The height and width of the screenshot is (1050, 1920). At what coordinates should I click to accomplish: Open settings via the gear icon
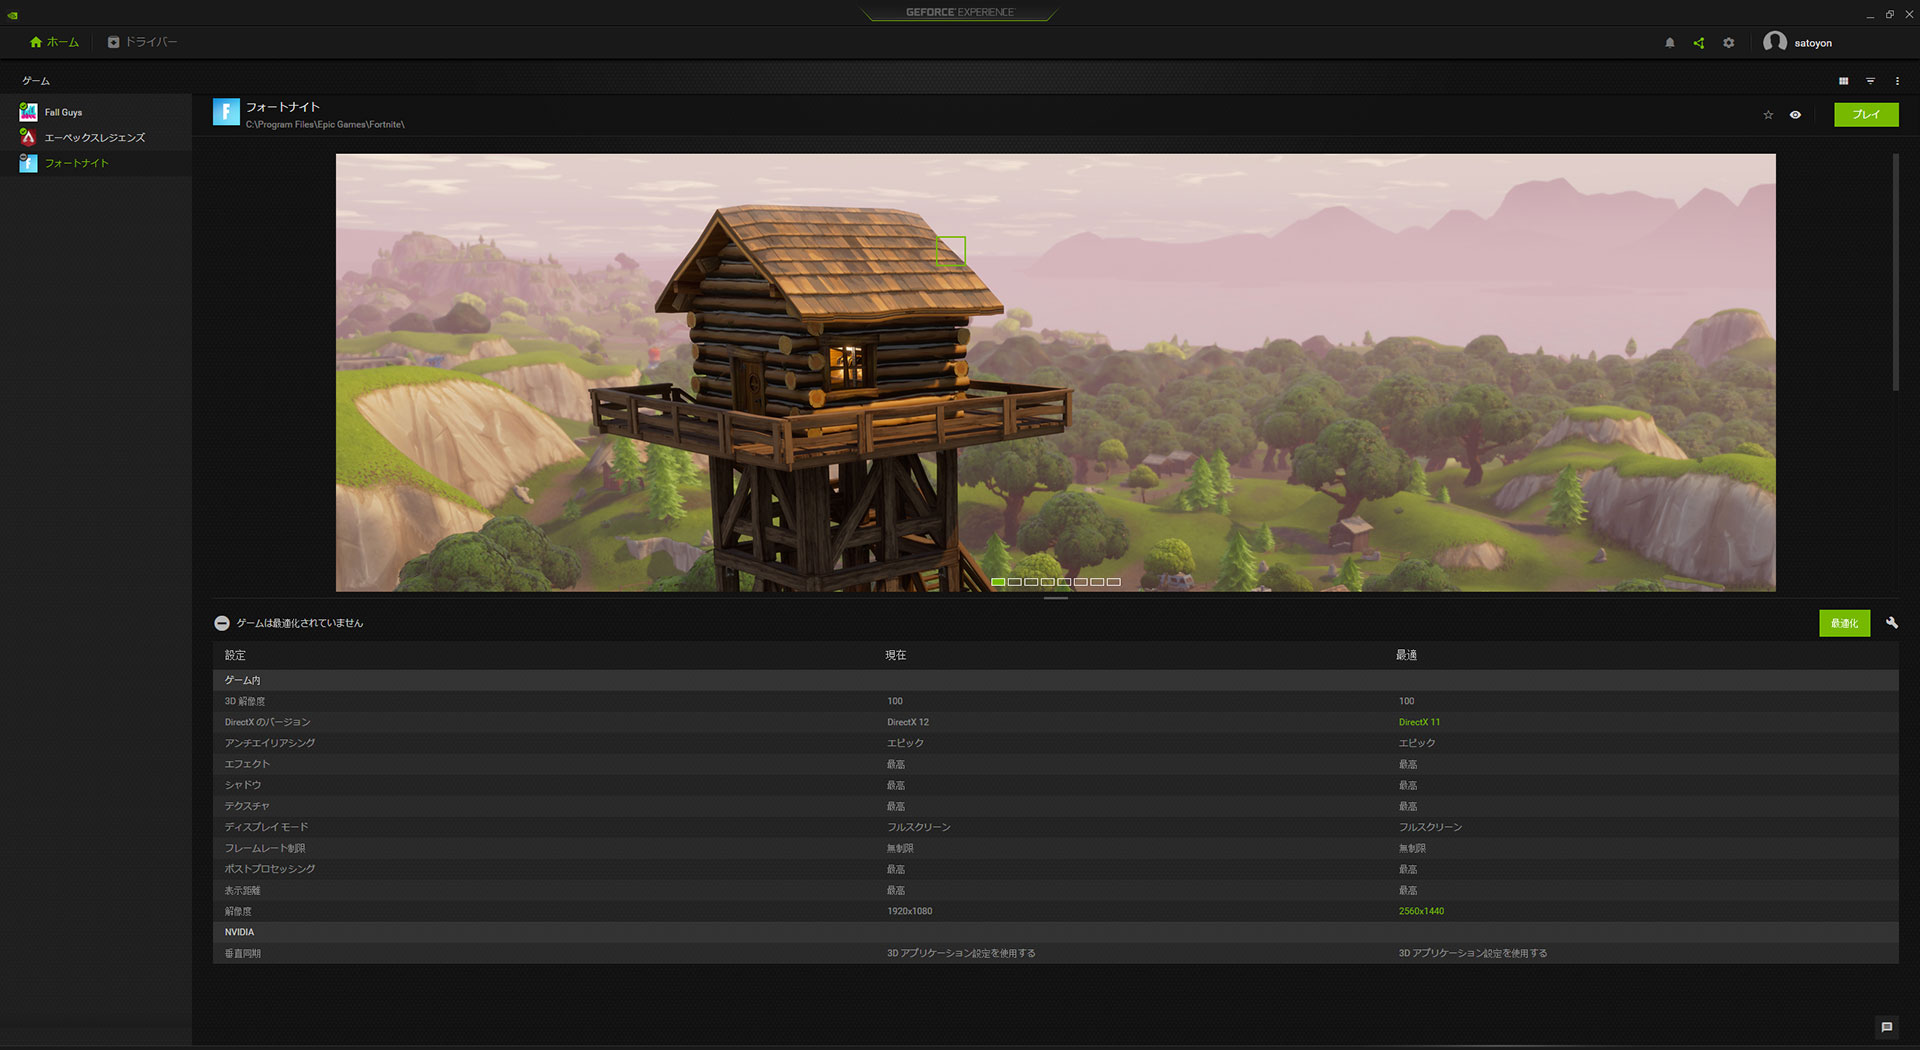(x=1728, y=43)
